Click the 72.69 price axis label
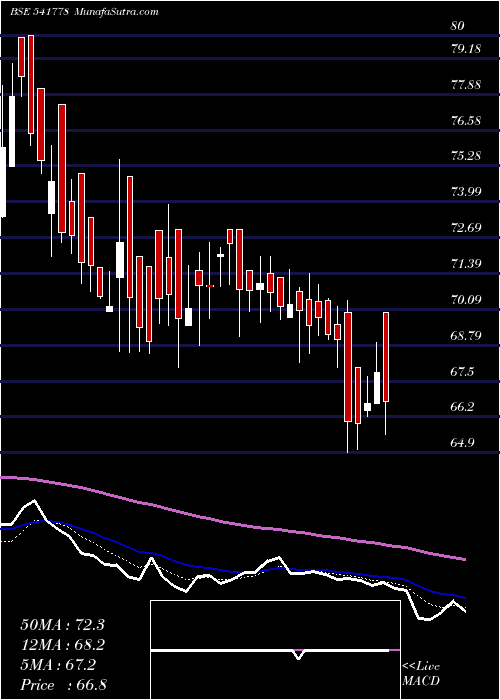500x700 pixels. (466, 228)
